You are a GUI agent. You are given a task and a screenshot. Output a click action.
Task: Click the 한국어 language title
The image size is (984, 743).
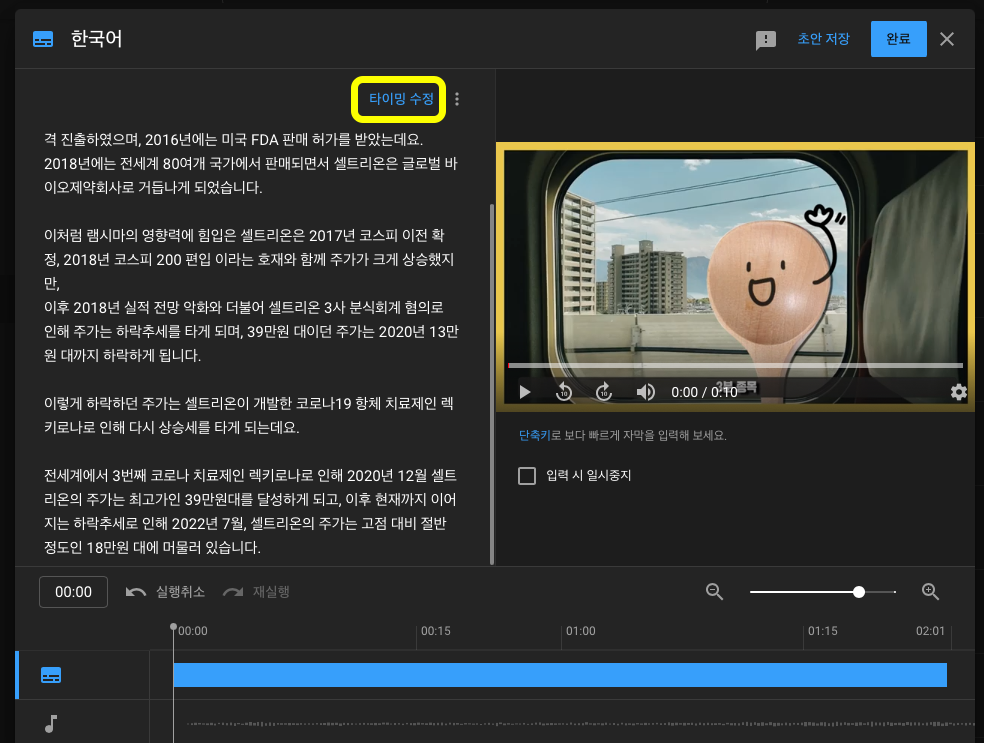tap(97, 39)
